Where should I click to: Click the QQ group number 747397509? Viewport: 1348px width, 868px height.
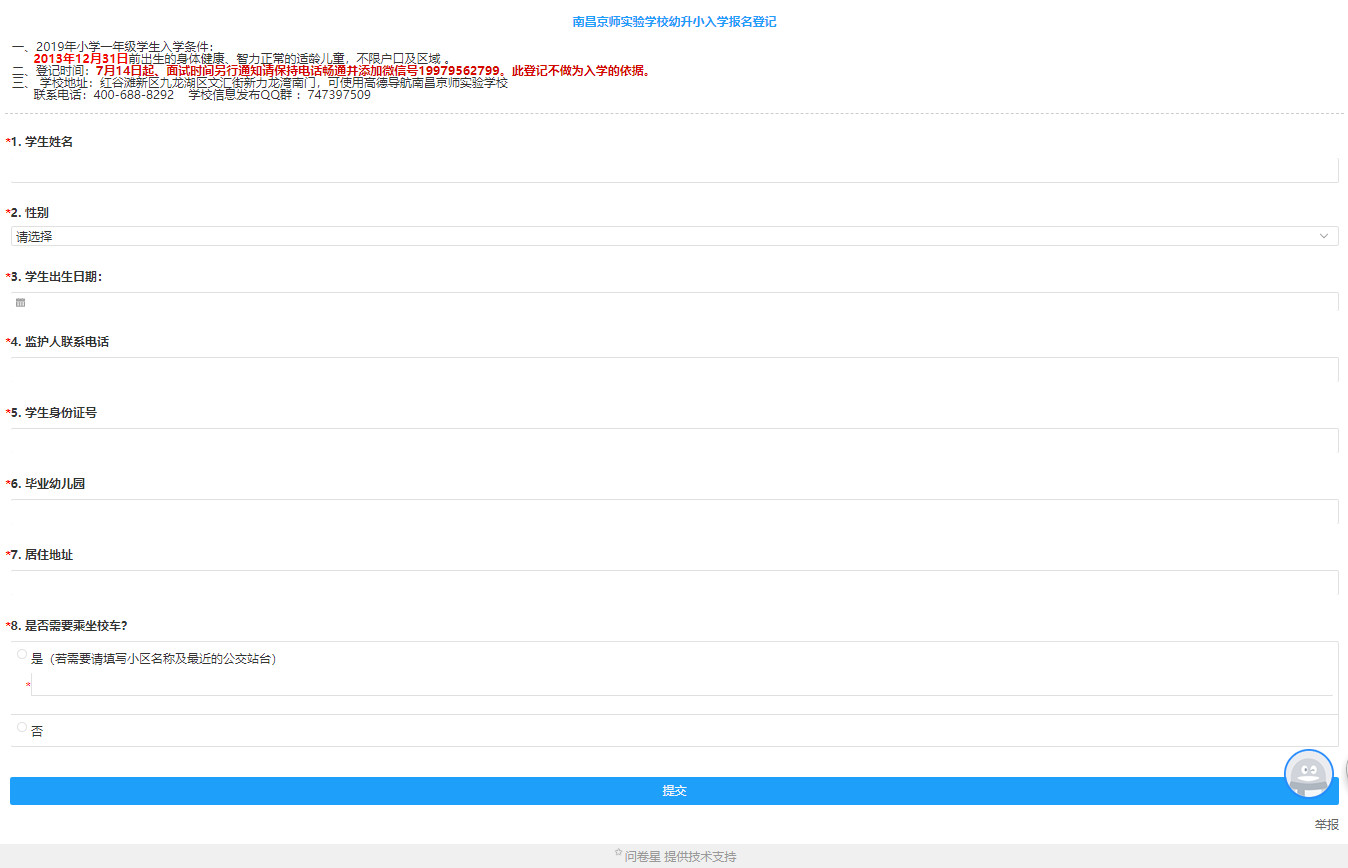tap(339, 95)
